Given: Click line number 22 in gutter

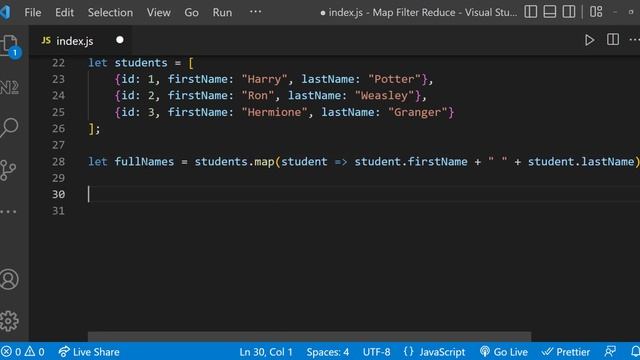Looking at the screenshot, I should click(58, 63).
